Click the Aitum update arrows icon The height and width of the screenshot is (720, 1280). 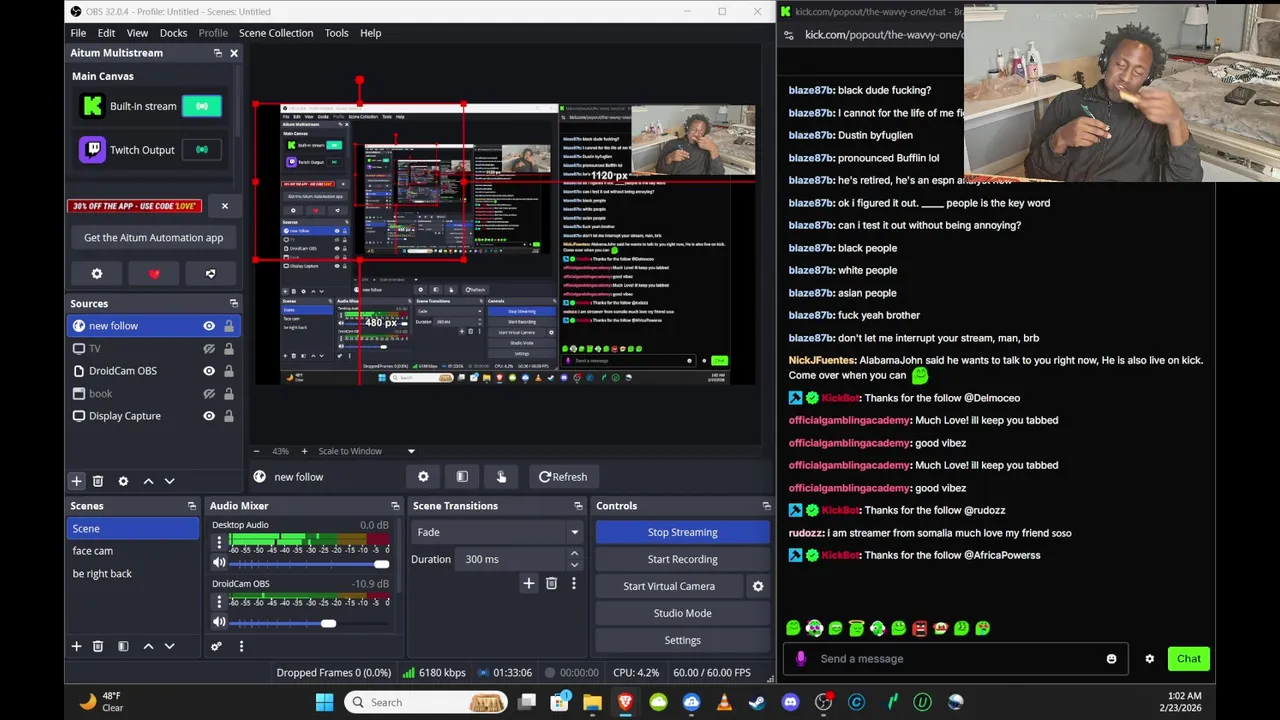(210, 274)
